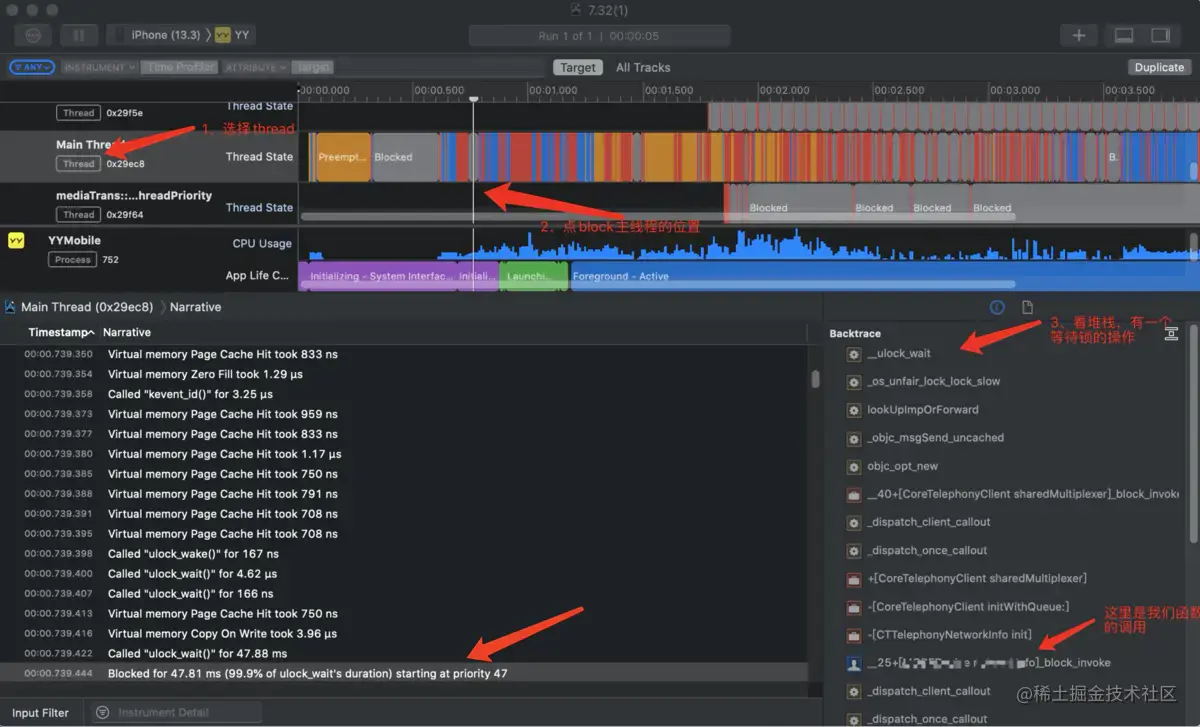Click the Duplicate button
The width and height of the screenshot is (1200, 727).
[x=1159, y=67]
